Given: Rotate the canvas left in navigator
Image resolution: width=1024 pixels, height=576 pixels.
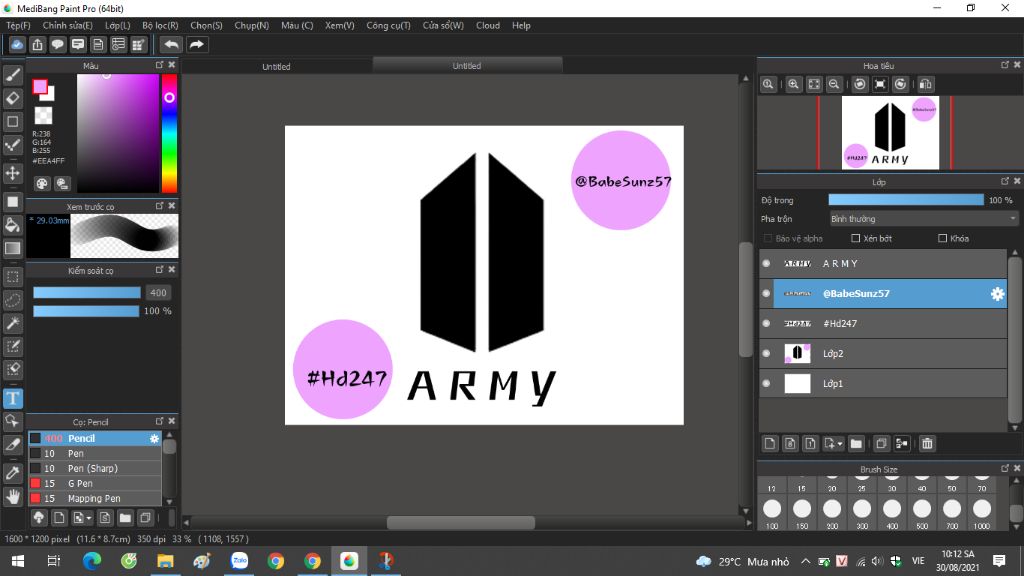Looking at the screenshot, I should click(860, 84).
